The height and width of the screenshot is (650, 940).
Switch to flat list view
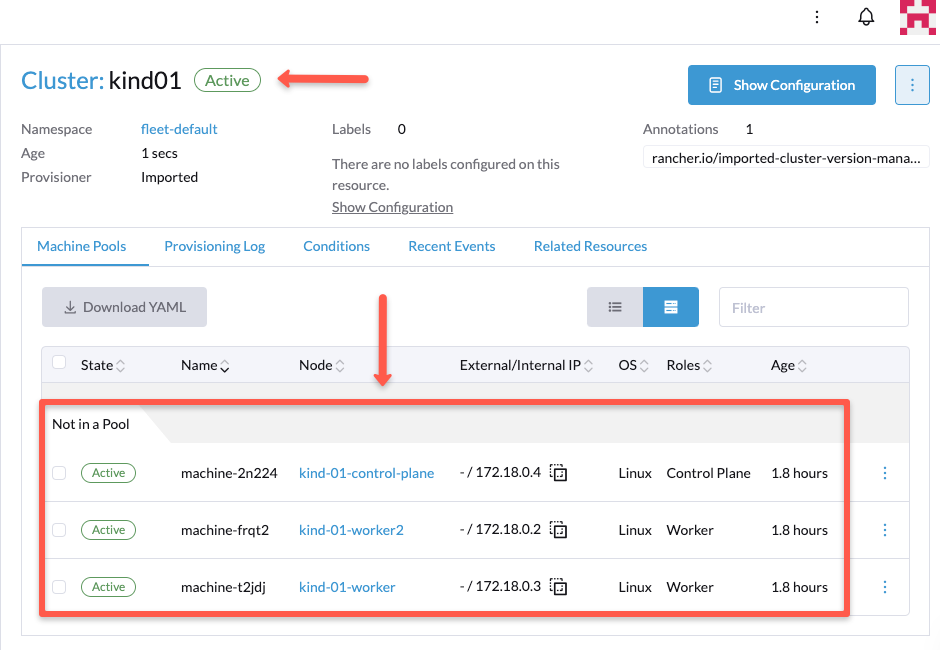[614, 307]
